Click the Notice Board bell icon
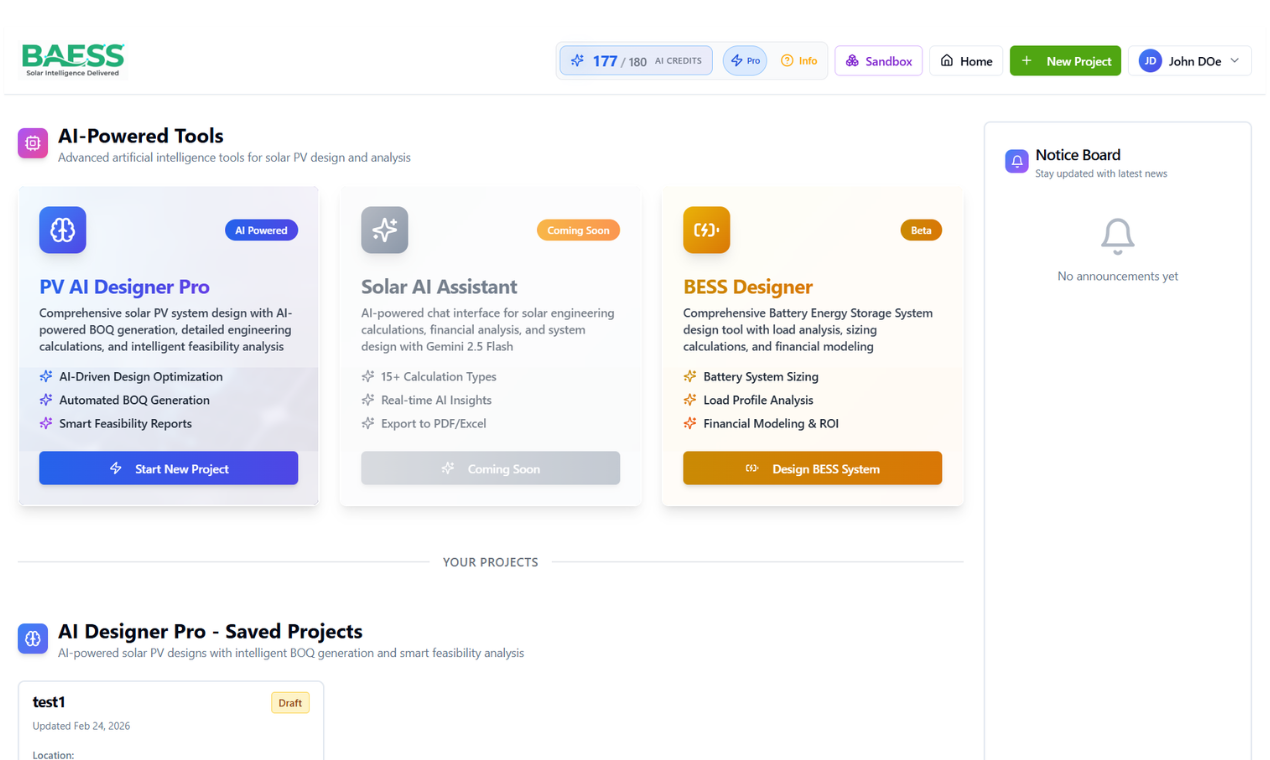1270x760 pixels. [1017, 161]
